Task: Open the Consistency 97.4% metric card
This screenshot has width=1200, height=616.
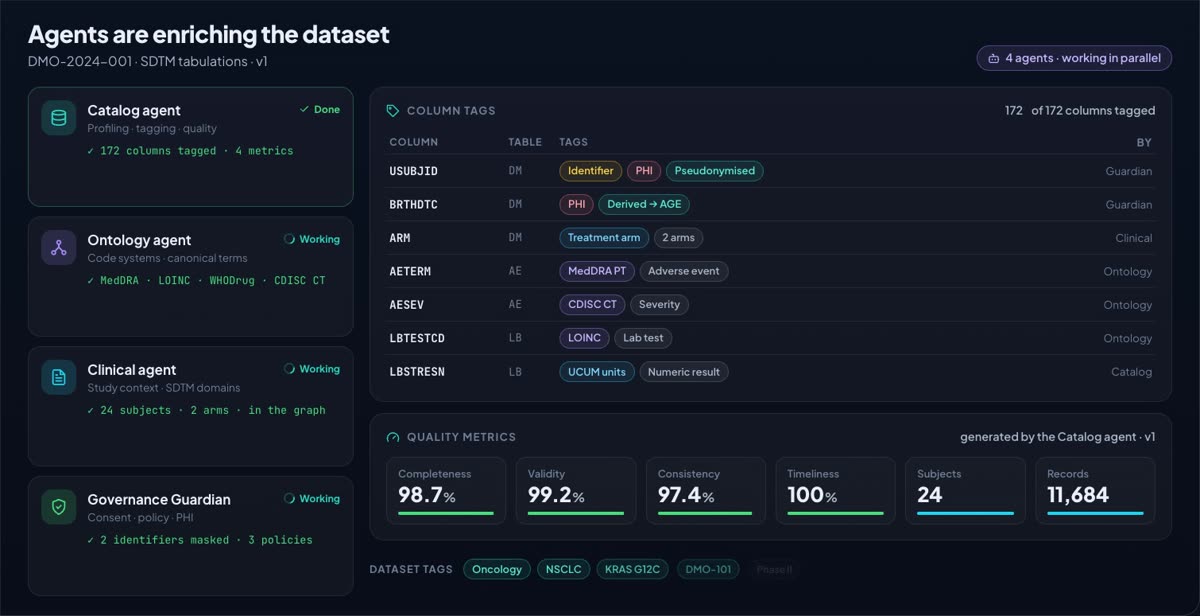Action: point(706,491)
